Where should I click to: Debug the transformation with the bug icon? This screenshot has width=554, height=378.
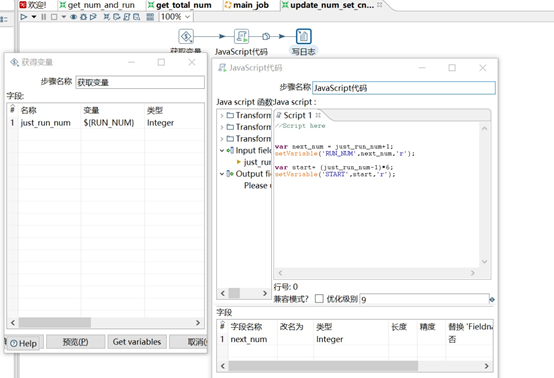coord(83,17)
